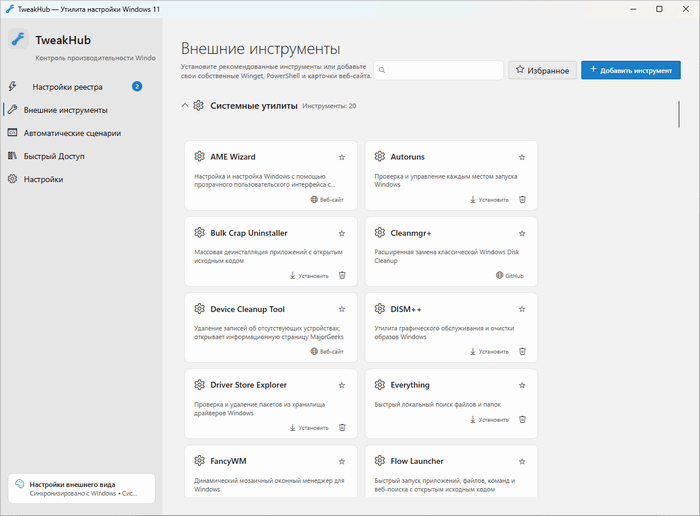Install DISM++ with Установить
This screenshot has height=516, width=700.
[489, 351]
